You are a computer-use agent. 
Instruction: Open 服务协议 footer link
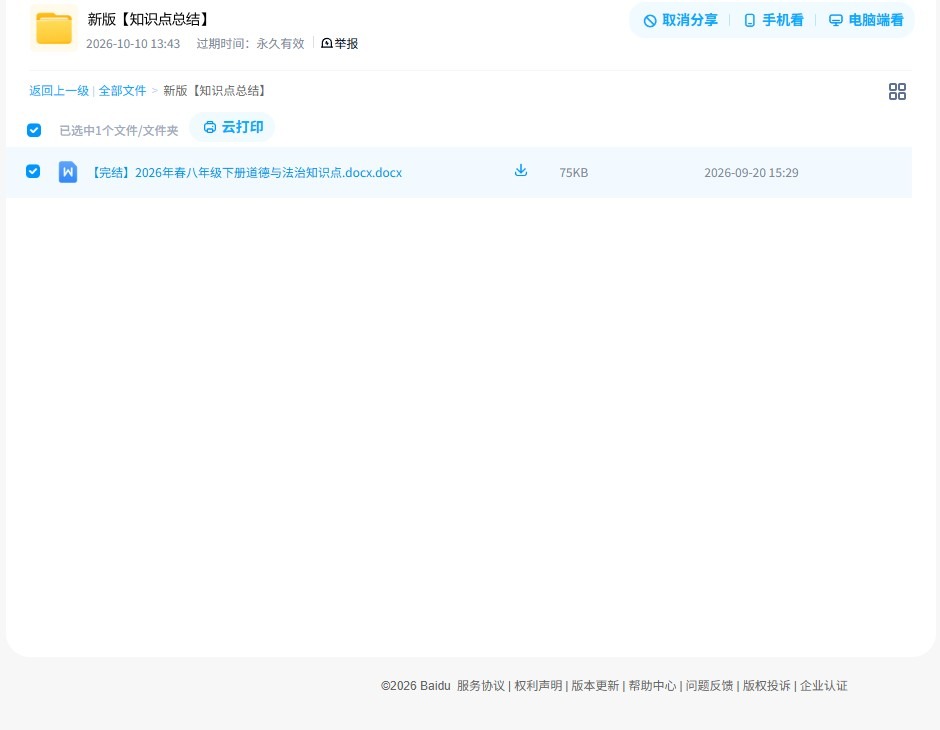[481, 686]
